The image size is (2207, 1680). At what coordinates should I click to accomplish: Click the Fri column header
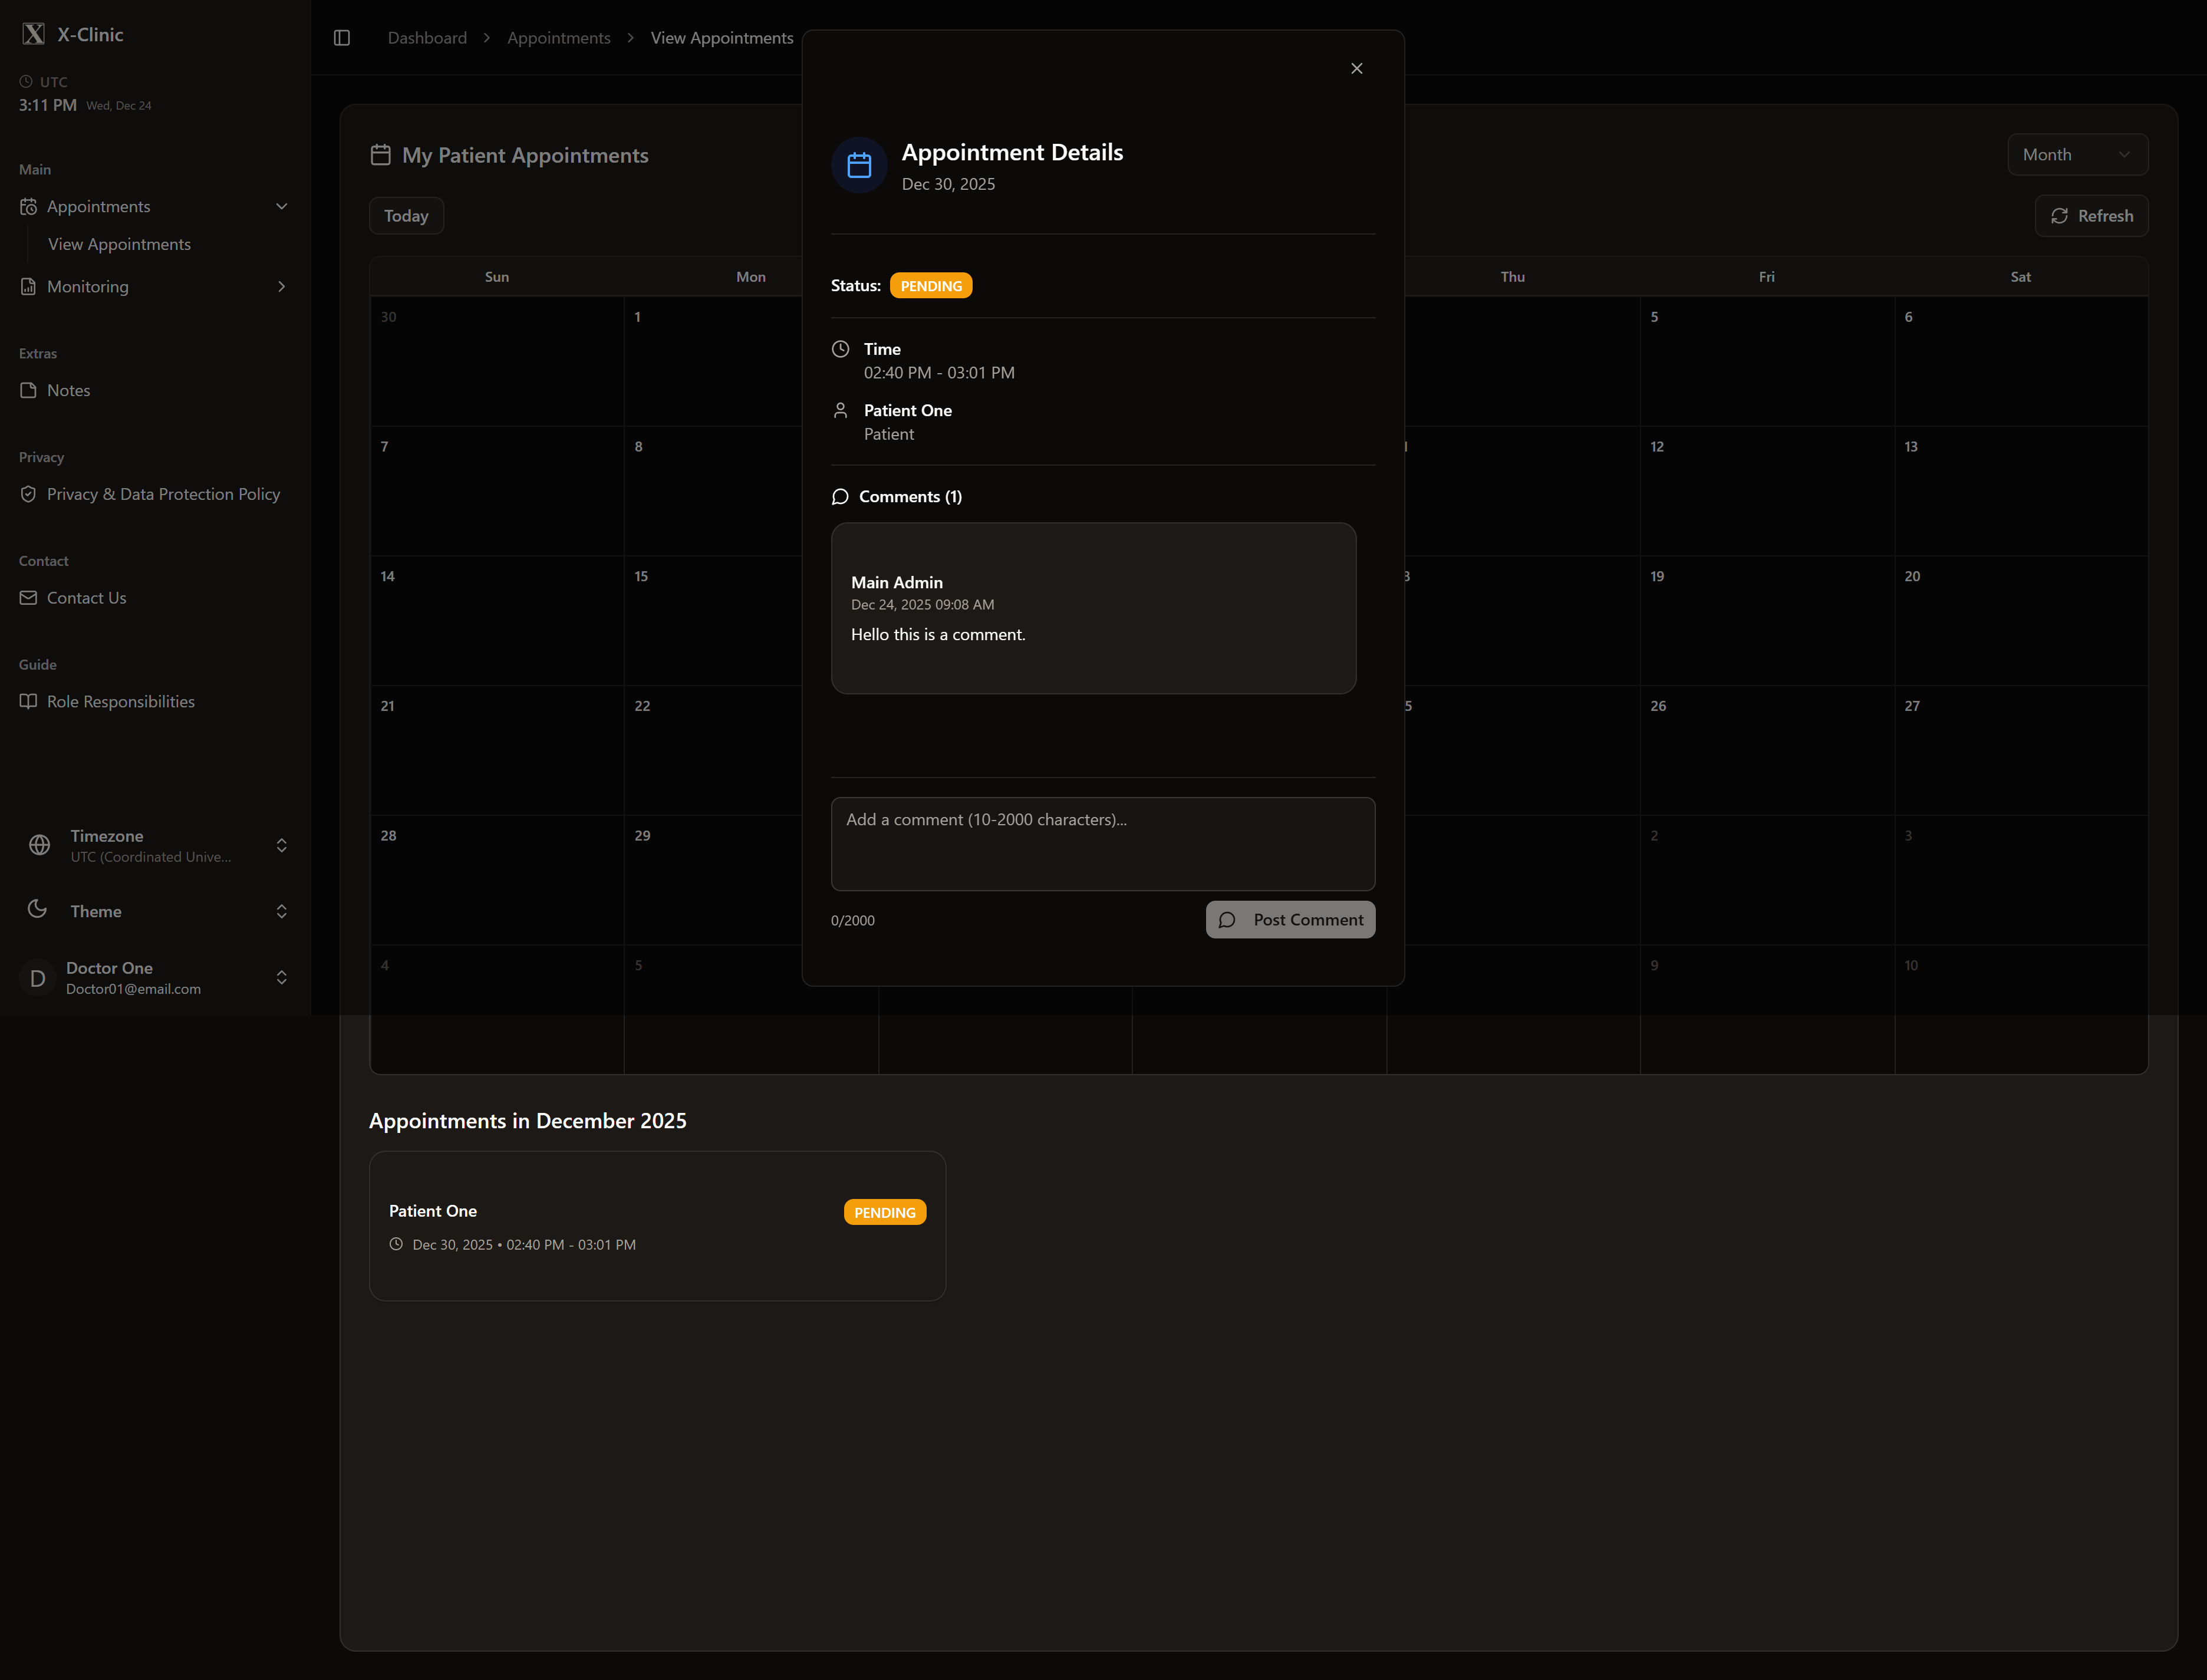tap(1766, 277)
